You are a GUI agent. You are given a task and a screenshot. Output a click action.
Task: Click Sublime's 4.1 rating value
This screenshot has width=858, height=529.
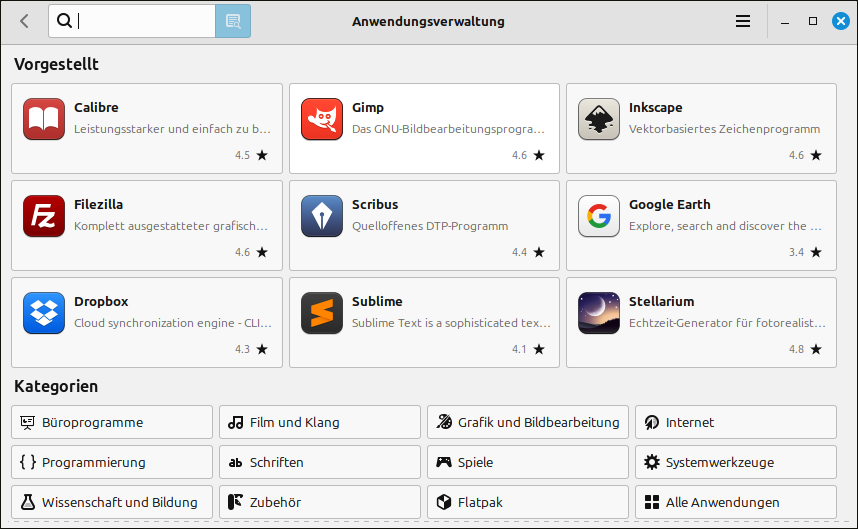519,349
